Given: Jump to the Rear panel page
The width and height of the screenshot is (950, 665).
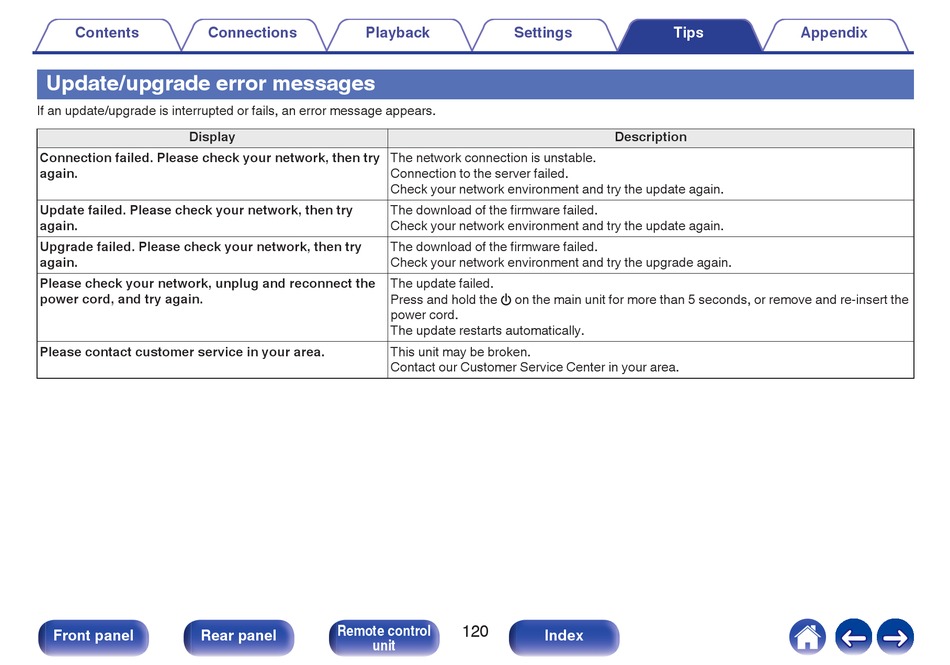Looking at the screenshot, I should 239,637.
